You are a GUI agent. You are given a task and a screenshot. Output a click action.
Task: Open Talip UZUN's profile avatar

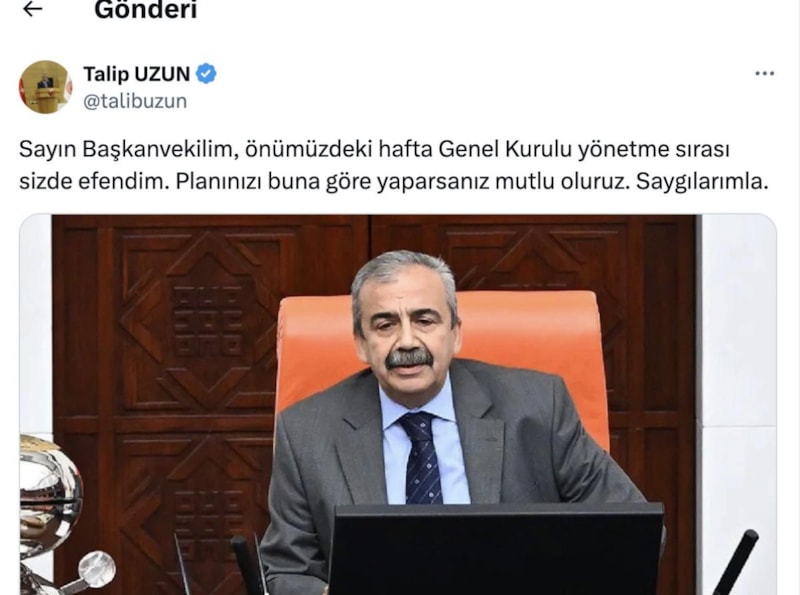(45, 87)
